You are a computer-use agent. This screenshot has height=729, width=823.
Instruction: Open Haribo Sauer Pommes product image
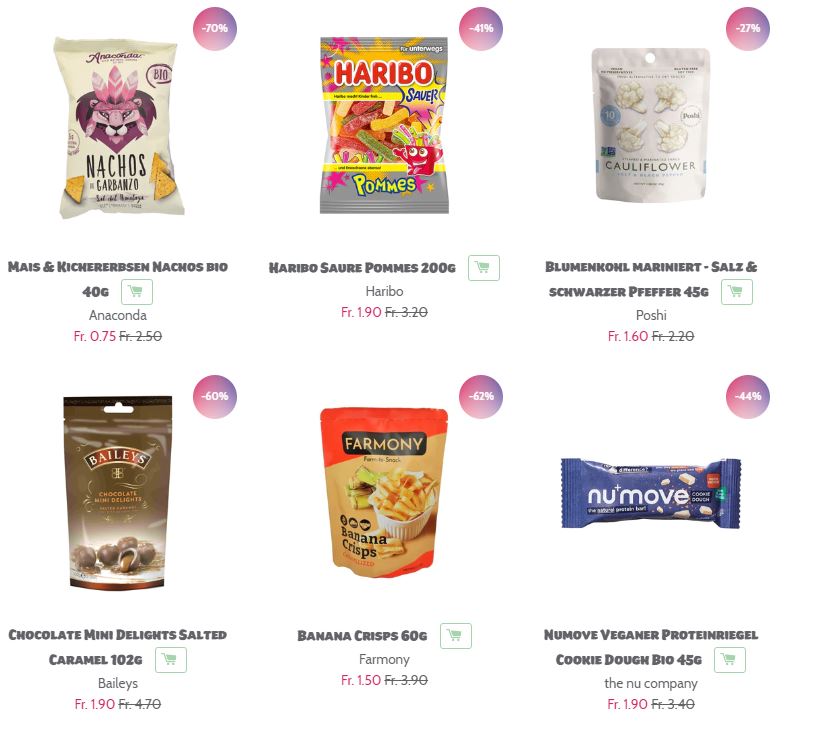point(384,125)
